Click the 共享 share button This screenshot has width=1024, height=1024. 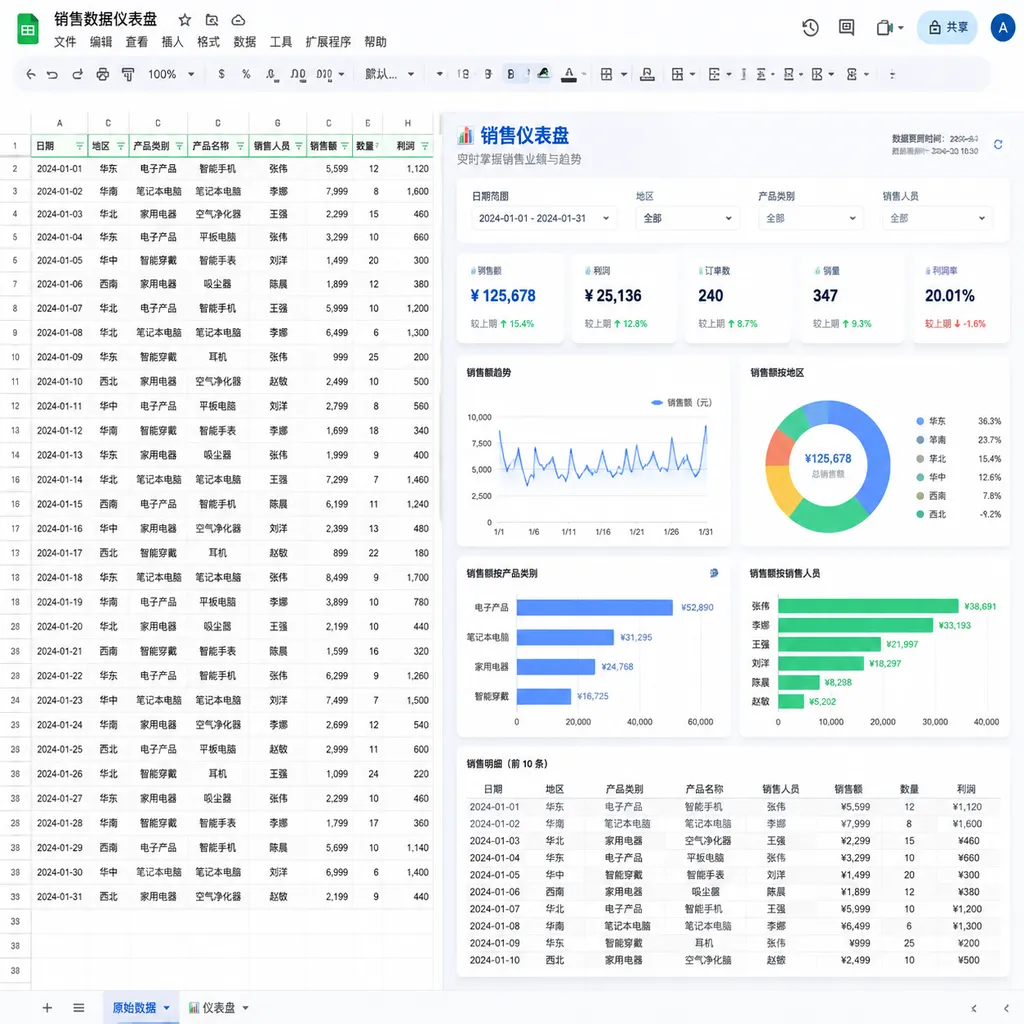[947, 27]
